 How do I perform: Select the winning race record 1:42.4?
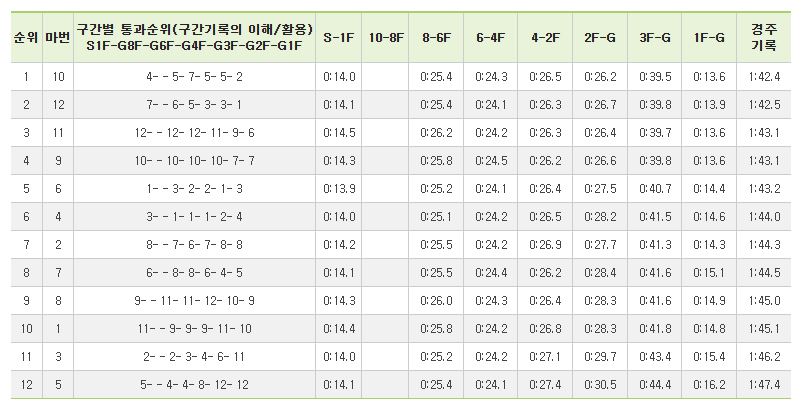(x=765, y=77)
